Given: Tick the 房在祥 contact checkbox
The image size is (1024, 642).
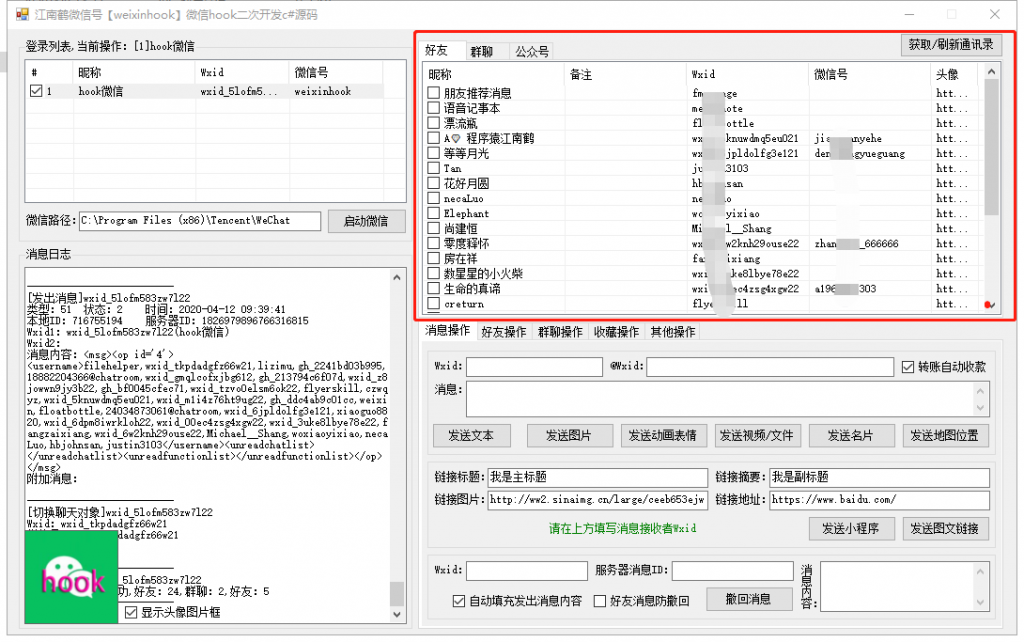Looking at the screenshot, I should tap(433, 258).
